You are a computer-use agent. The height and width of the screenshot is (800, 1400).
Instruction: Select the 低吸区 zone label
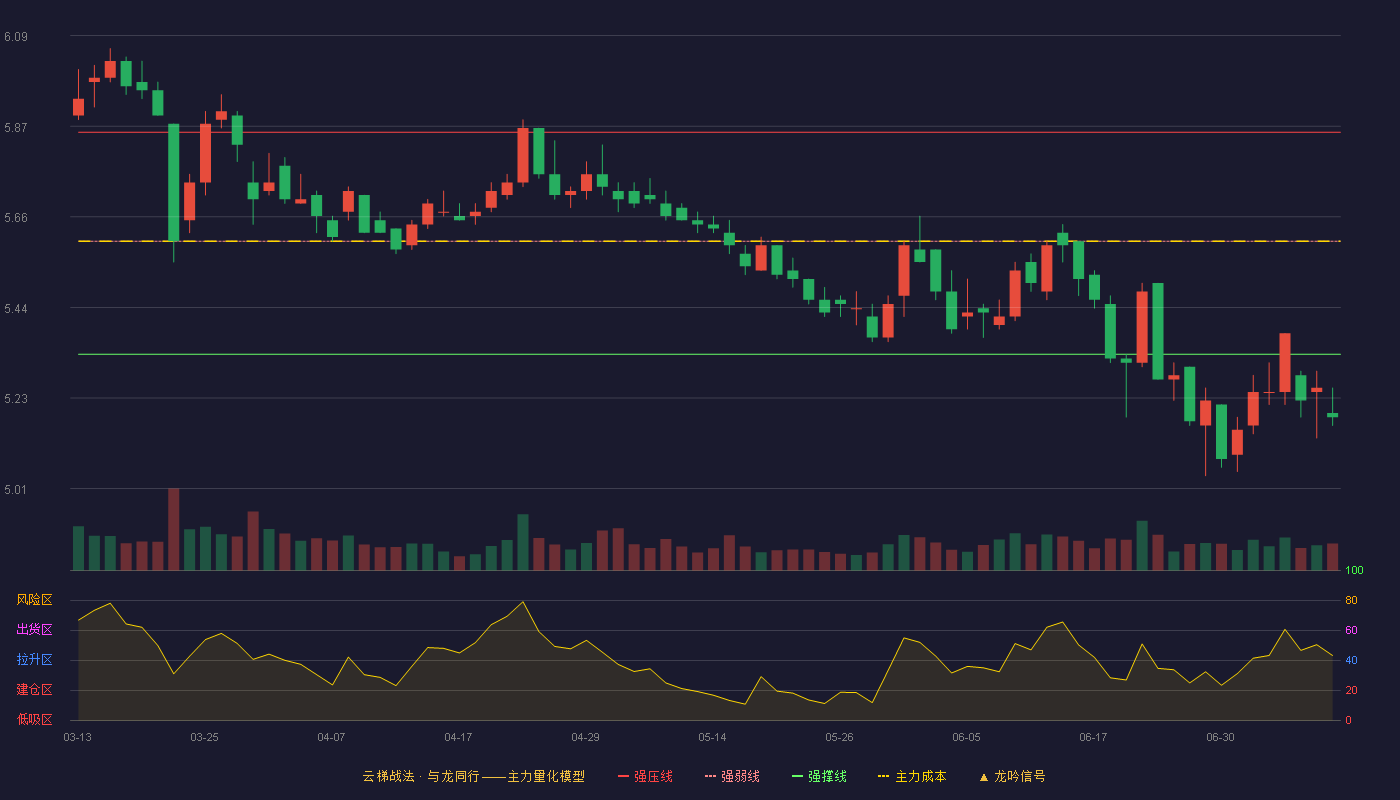34,720
